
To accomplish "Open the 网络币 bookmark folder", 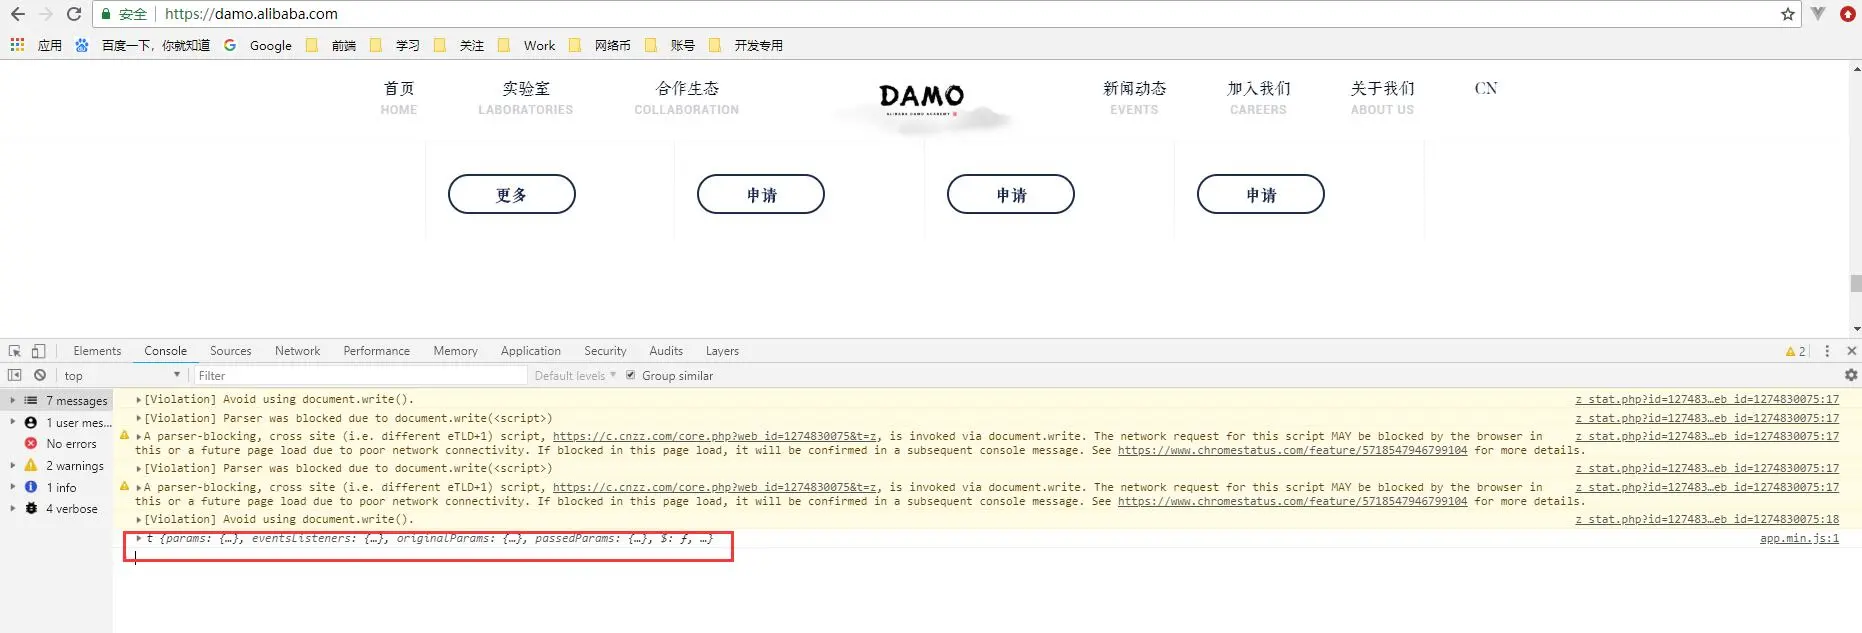I will point(600,45).
